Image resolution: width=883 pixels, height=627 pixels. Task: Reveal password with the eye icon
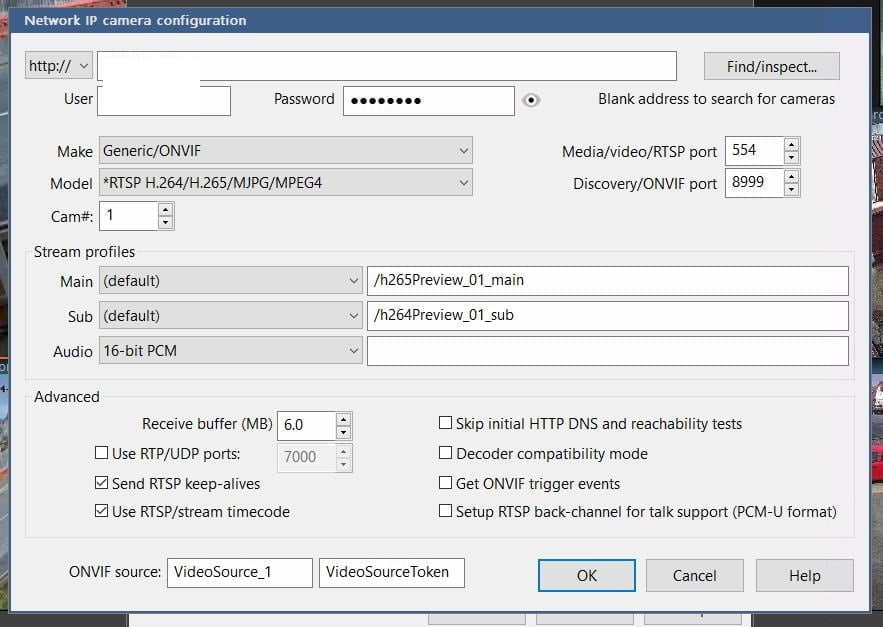(x=531, y=100)
